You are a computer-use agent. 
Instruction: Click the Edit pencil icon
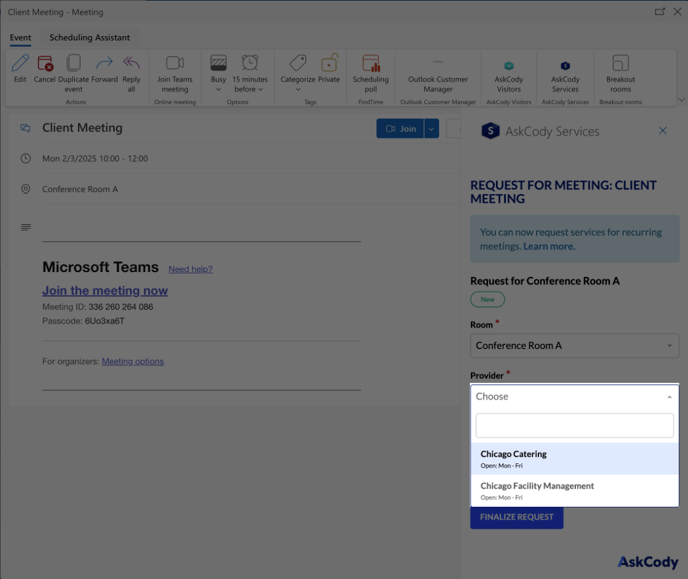point(20,64)
